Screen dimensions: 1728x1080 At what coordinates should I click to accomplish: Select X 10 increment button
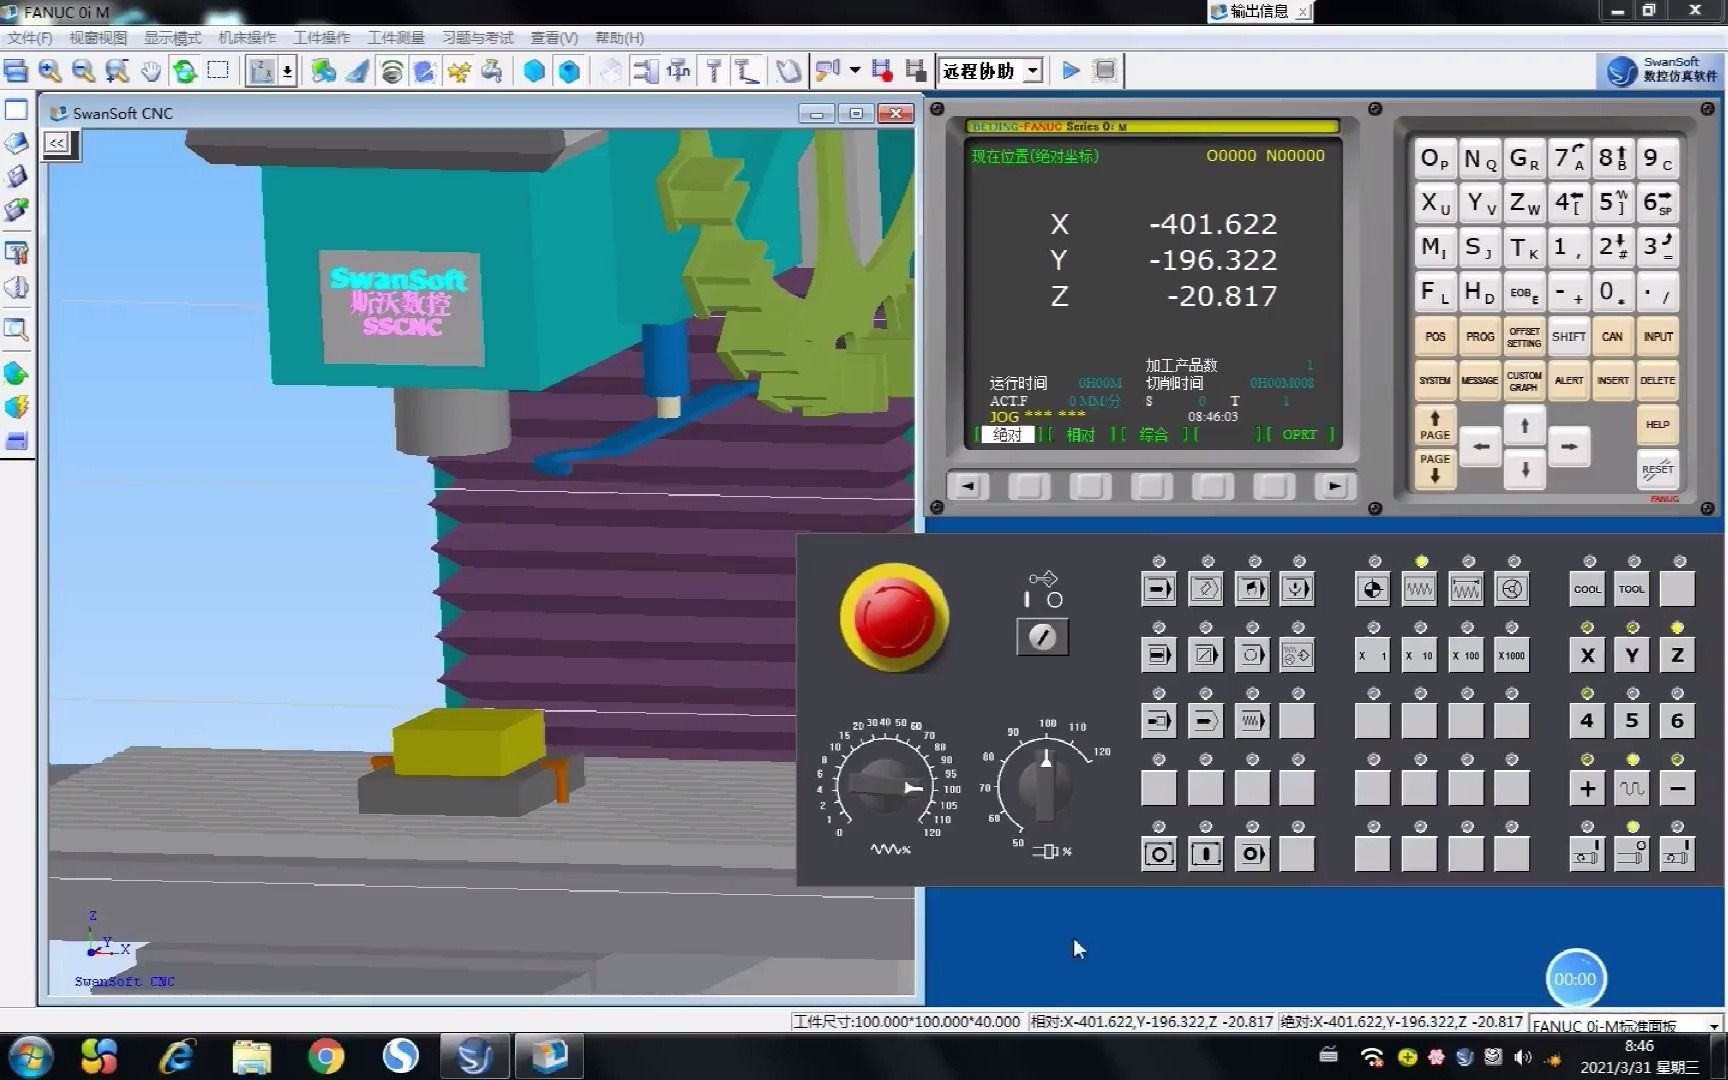[1420, 655]
